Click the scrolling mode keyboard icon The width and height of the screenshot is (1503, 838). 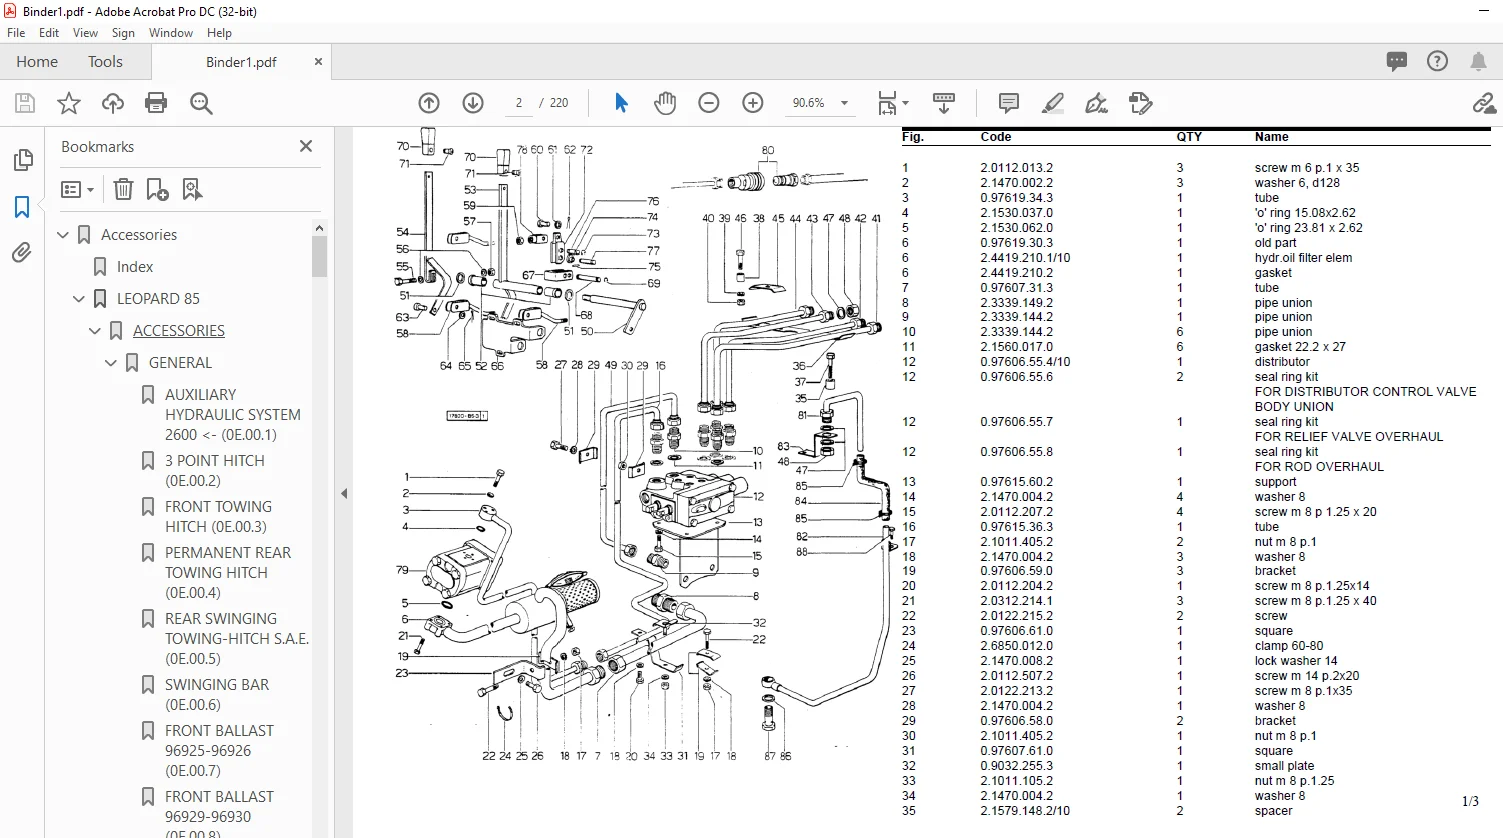point(944,103)
